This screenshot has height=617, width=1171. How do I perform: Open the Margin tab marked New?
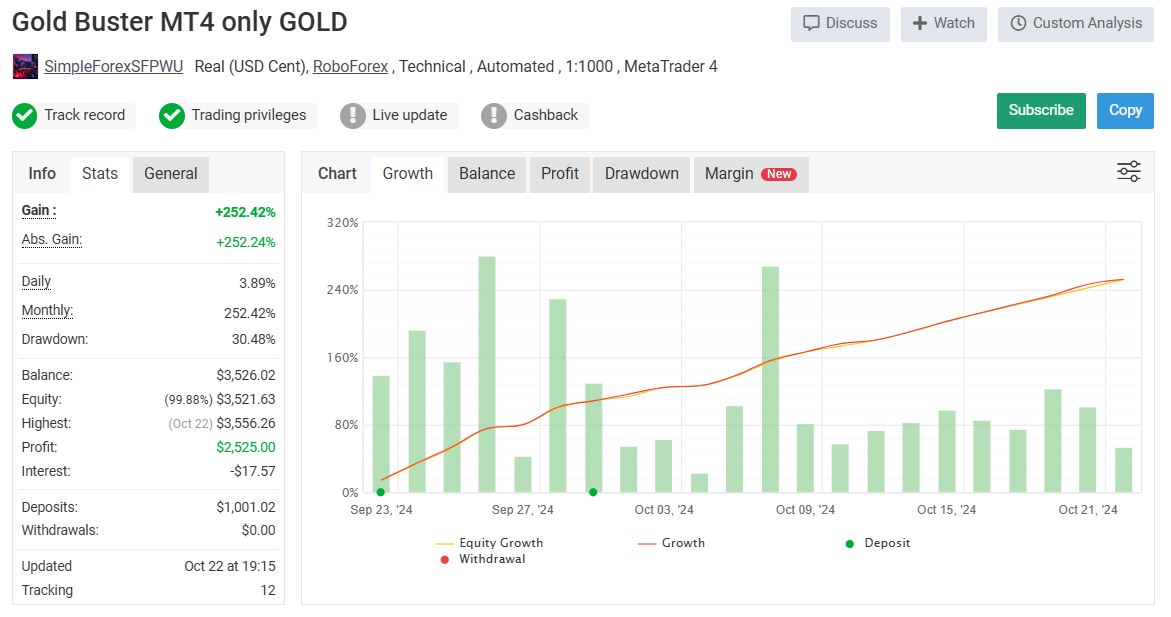click(x=750, y=173)
